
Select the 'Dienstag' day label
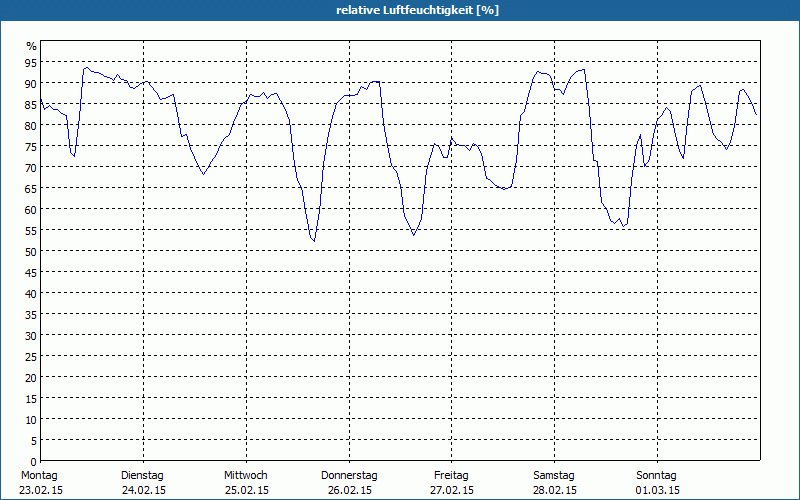(x=142, y=476)
